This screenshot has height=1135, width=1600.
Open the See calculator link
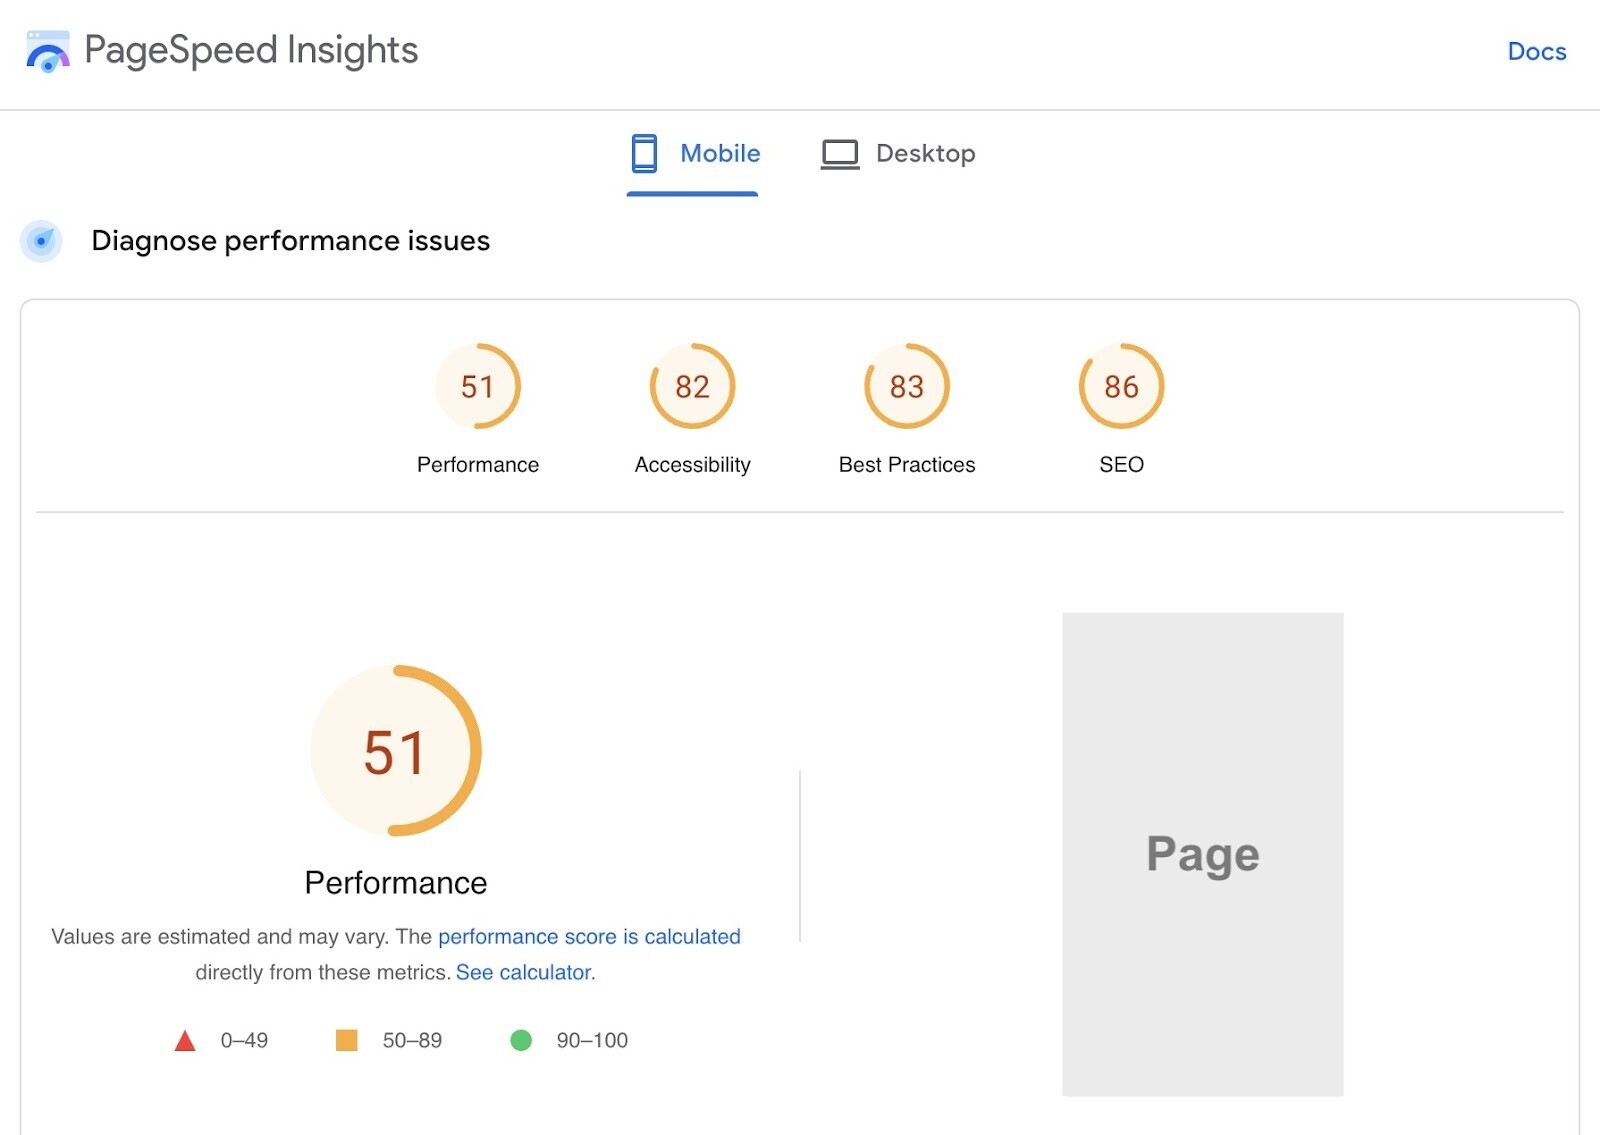point(524,971)
